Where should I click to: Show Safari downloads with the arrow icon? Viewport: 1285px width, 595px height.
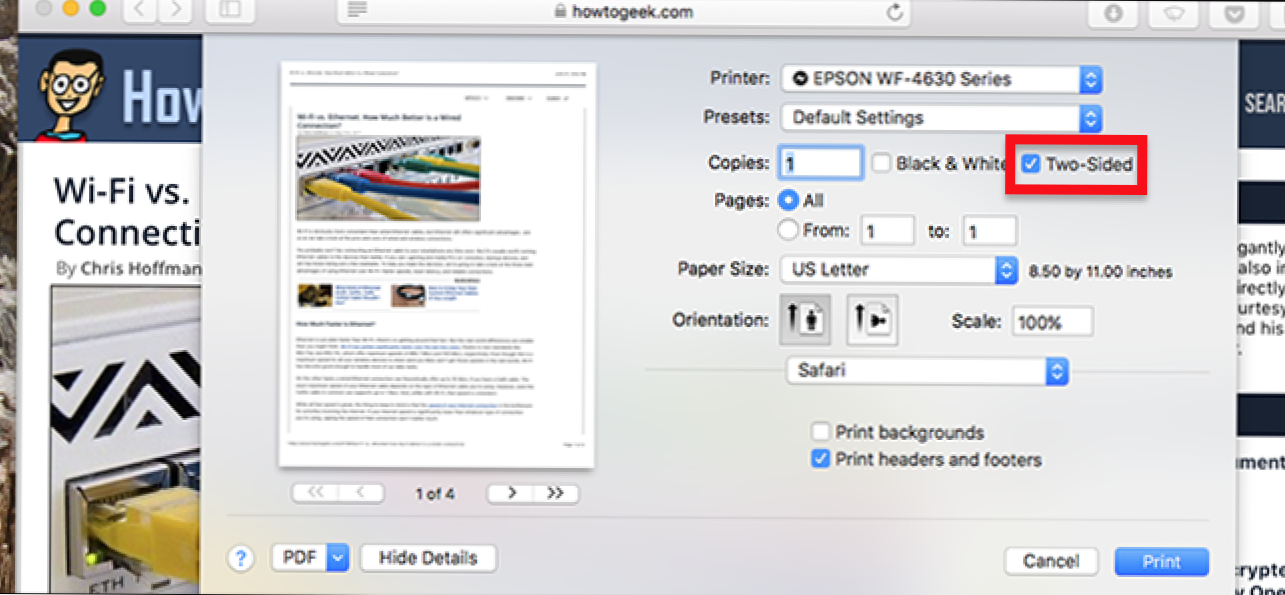(1113, 13)
